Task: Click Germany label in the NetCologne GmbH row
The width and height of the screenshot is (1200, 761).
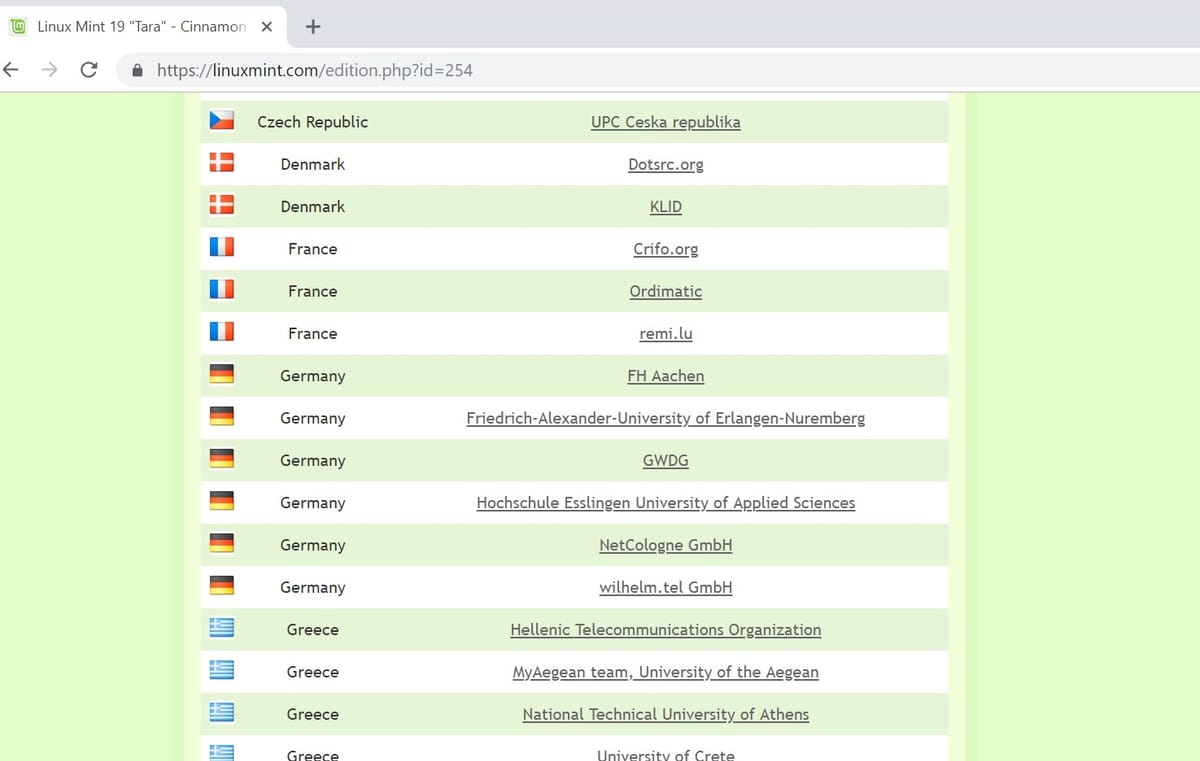Action: [313, 545]
